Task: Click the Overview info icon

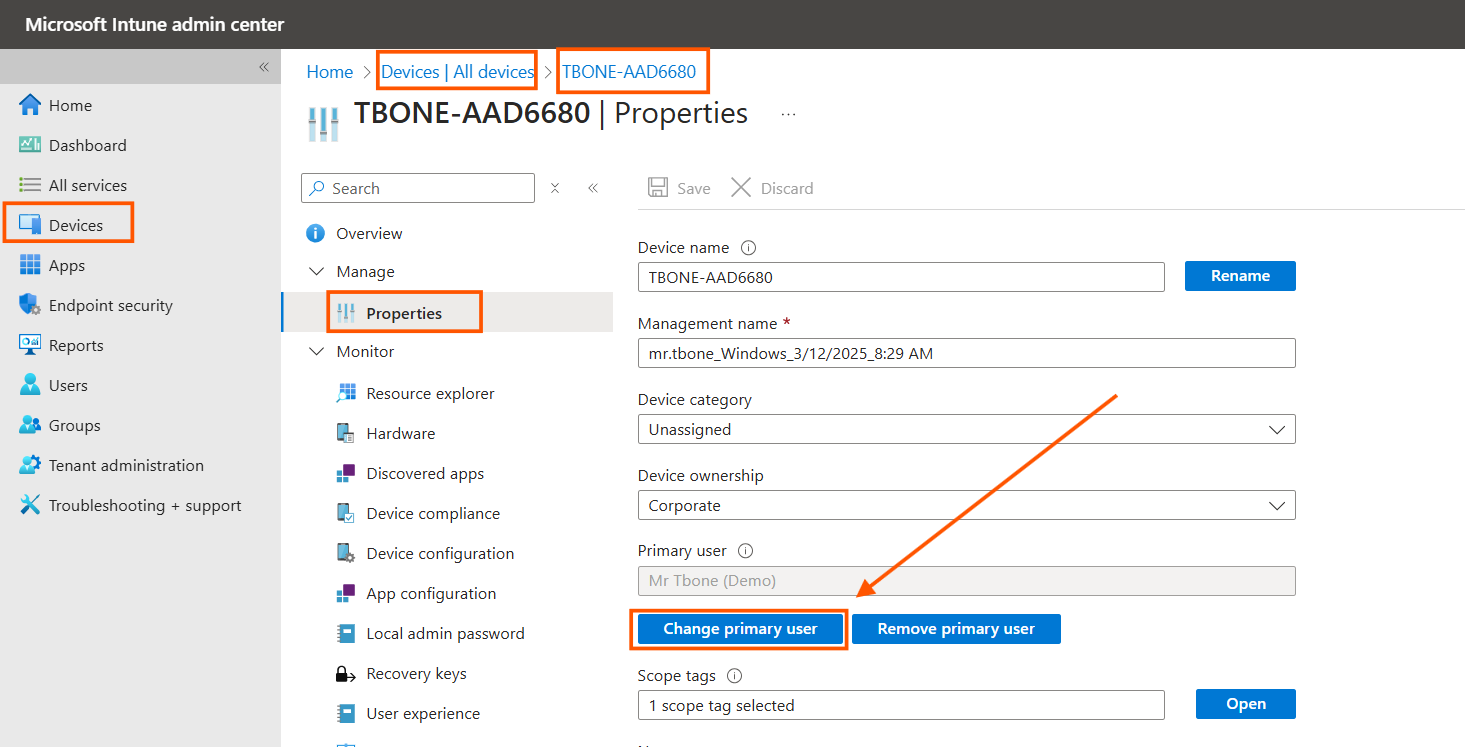Action: pyautogui.click(x=316, y=233)
